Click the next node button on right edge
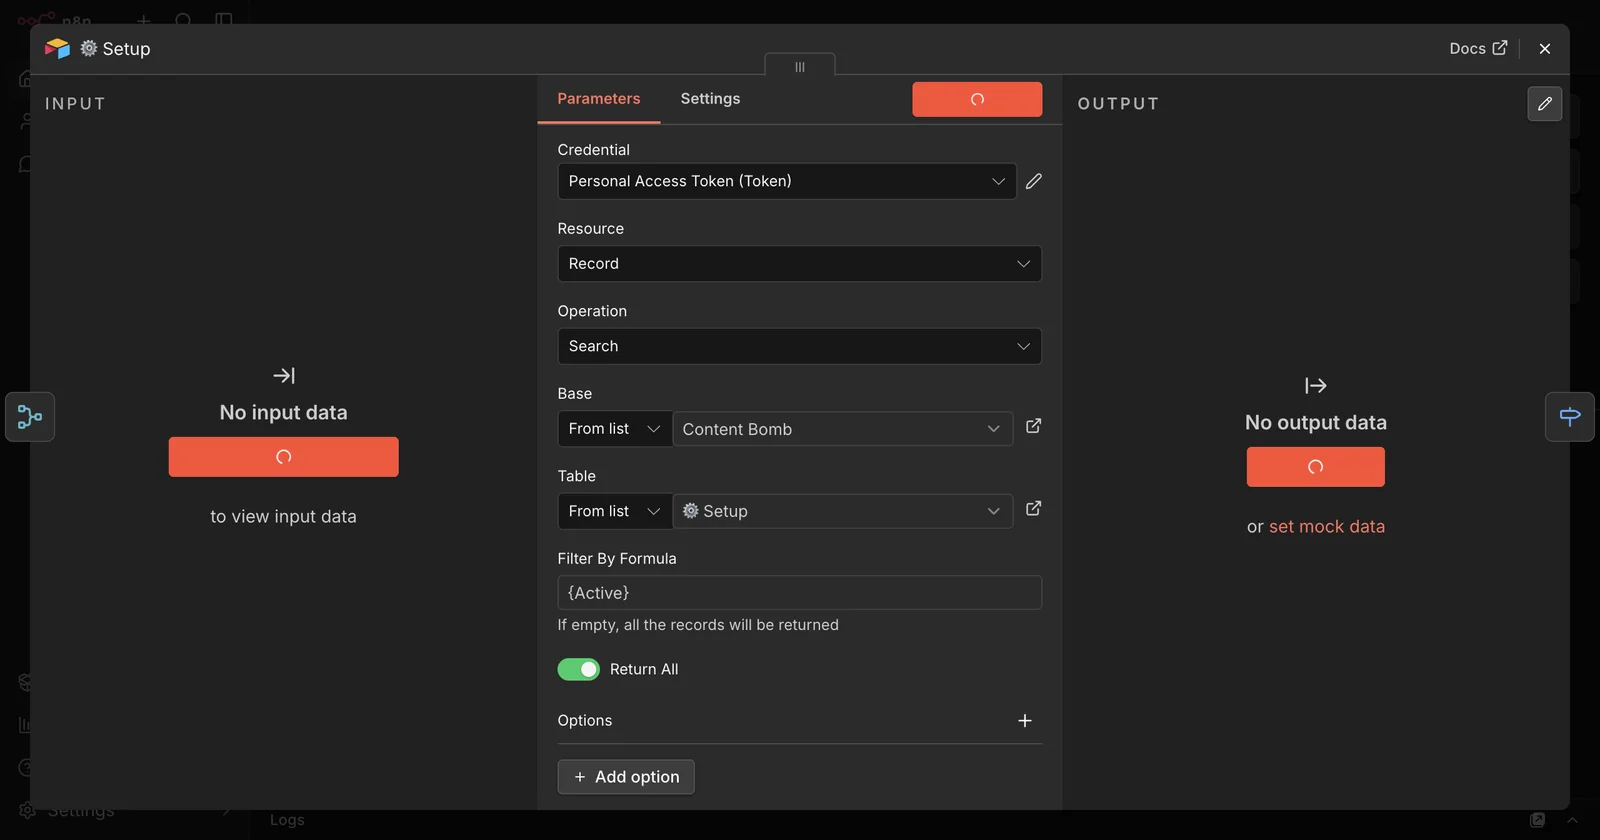Image resolution: width=1600 pixels, height=840 pixels. pyautogui.click(x=1570, y=417)
